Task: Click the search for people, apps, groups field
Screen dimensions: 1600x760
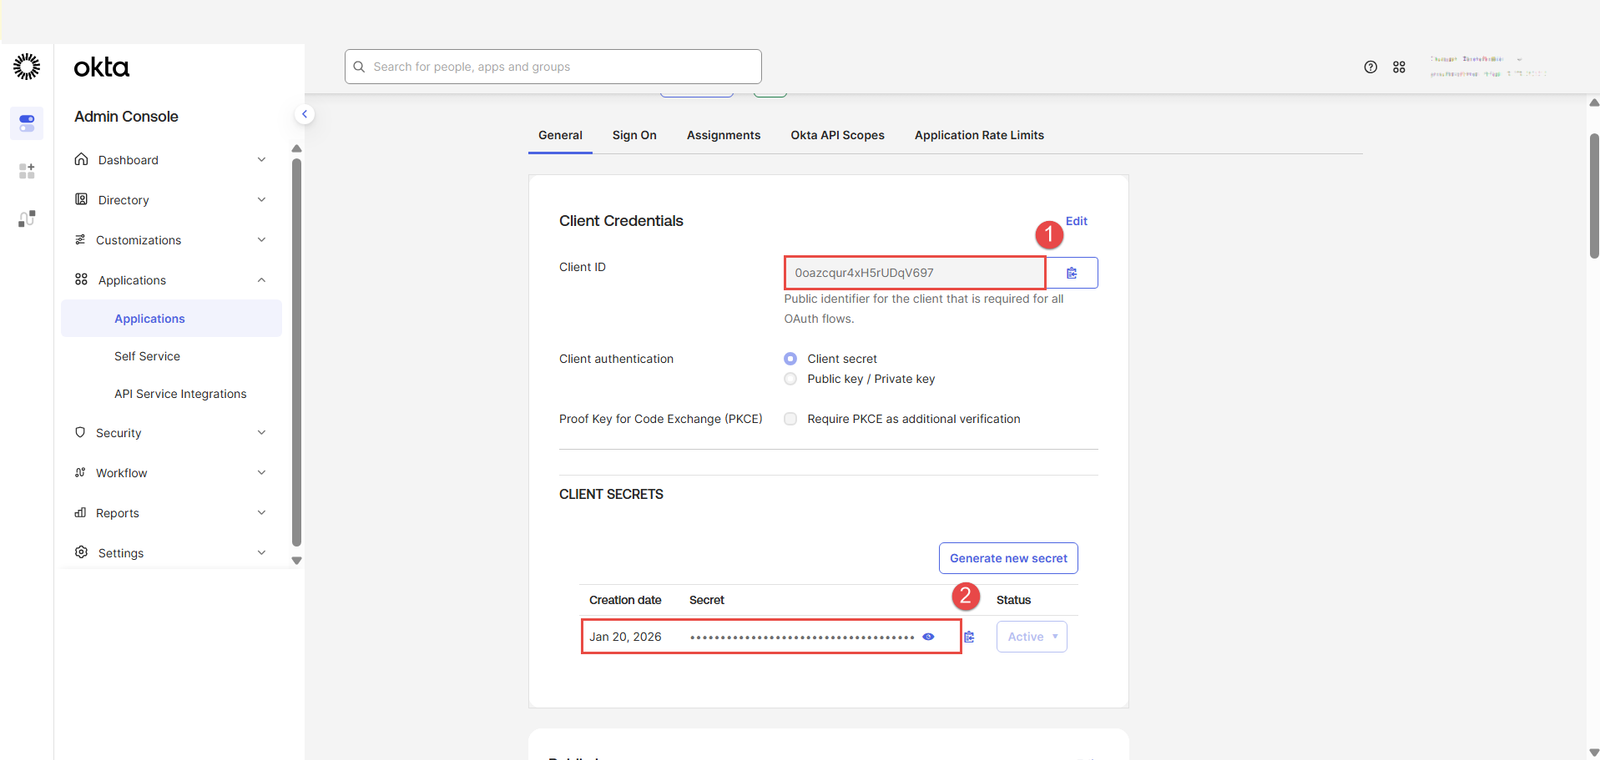Action: point(553,67)
